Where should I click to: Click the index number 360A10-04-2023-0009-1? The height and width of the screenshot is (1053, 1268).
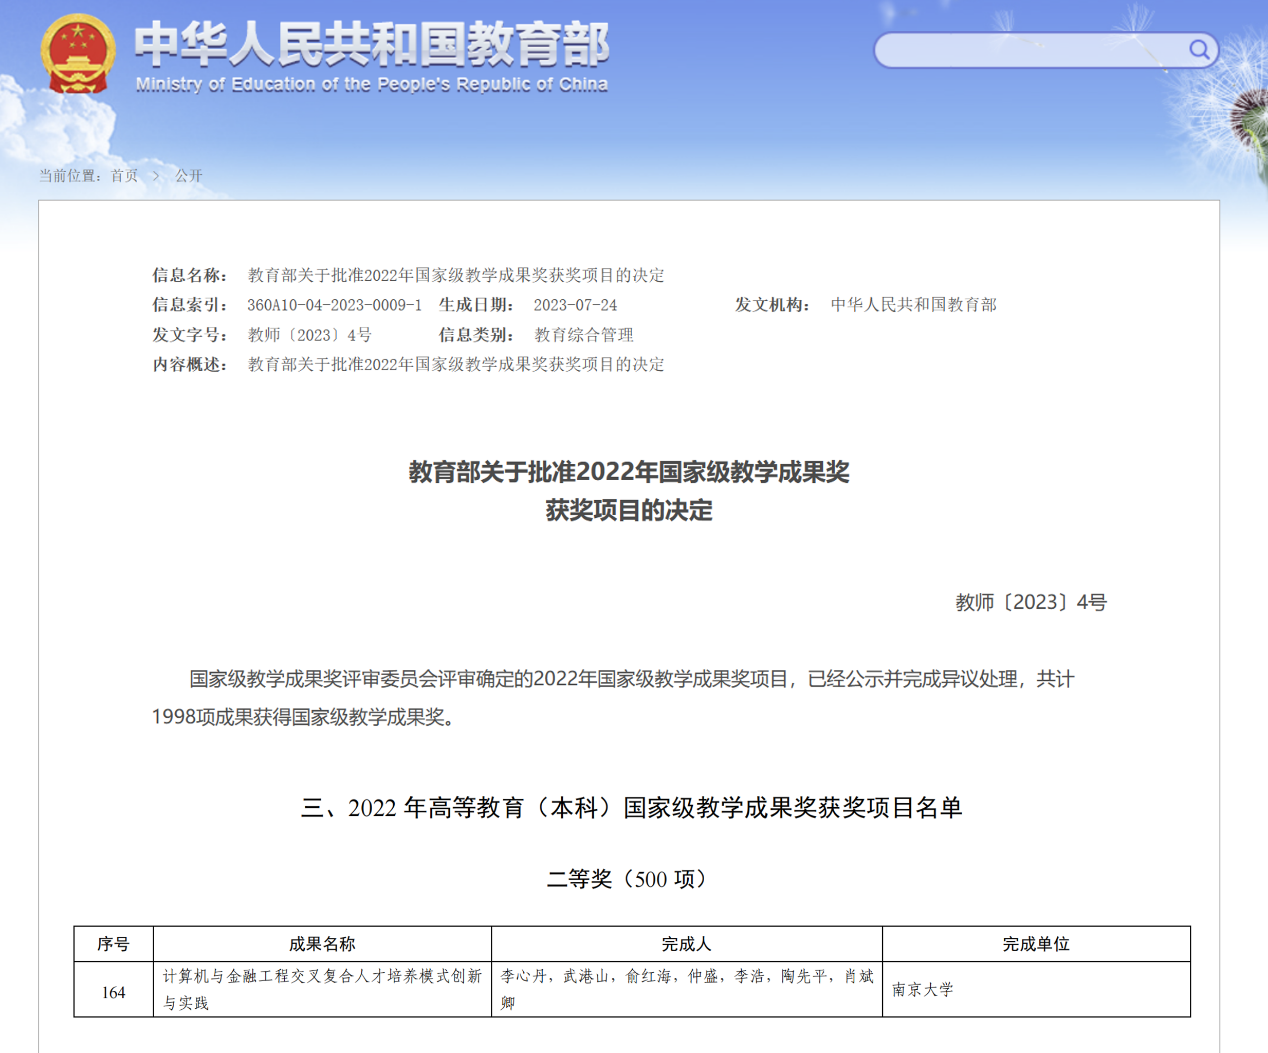[334, 305]
